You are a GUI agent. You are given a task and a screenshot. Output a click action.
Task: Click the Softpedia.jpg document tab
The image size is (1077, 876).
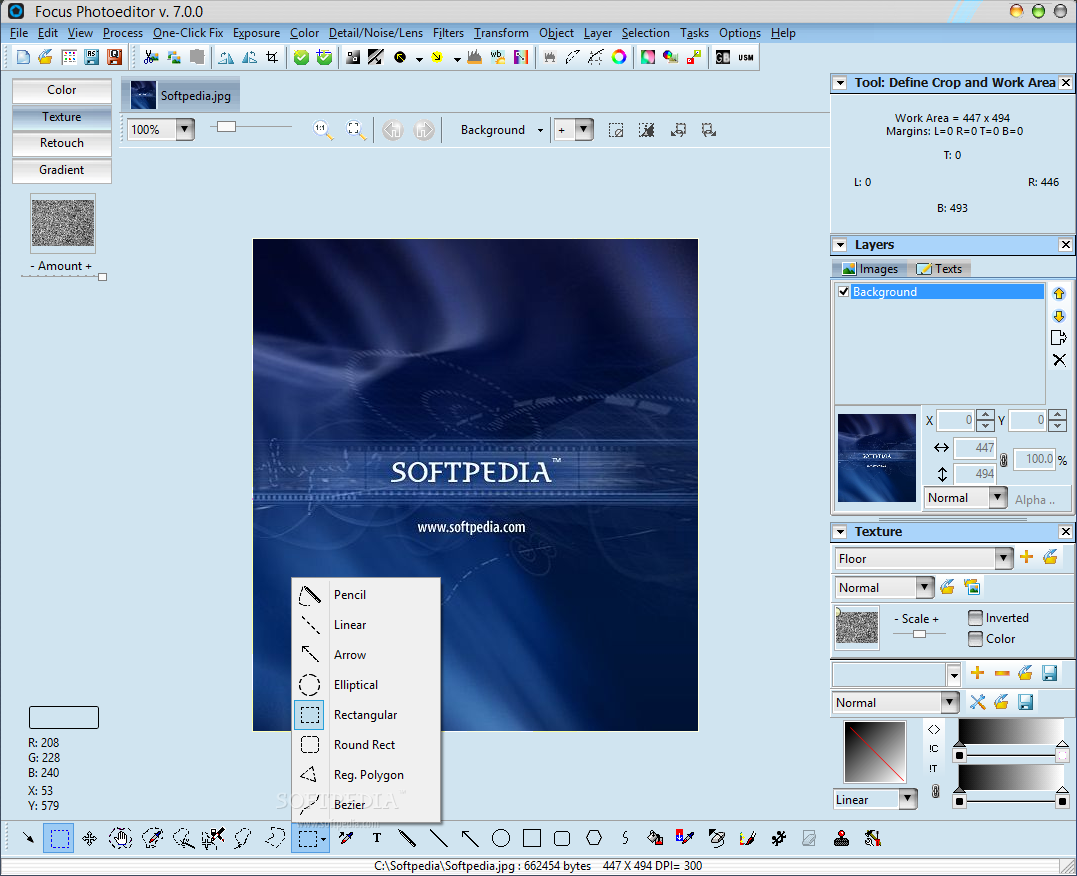point(181,95)
